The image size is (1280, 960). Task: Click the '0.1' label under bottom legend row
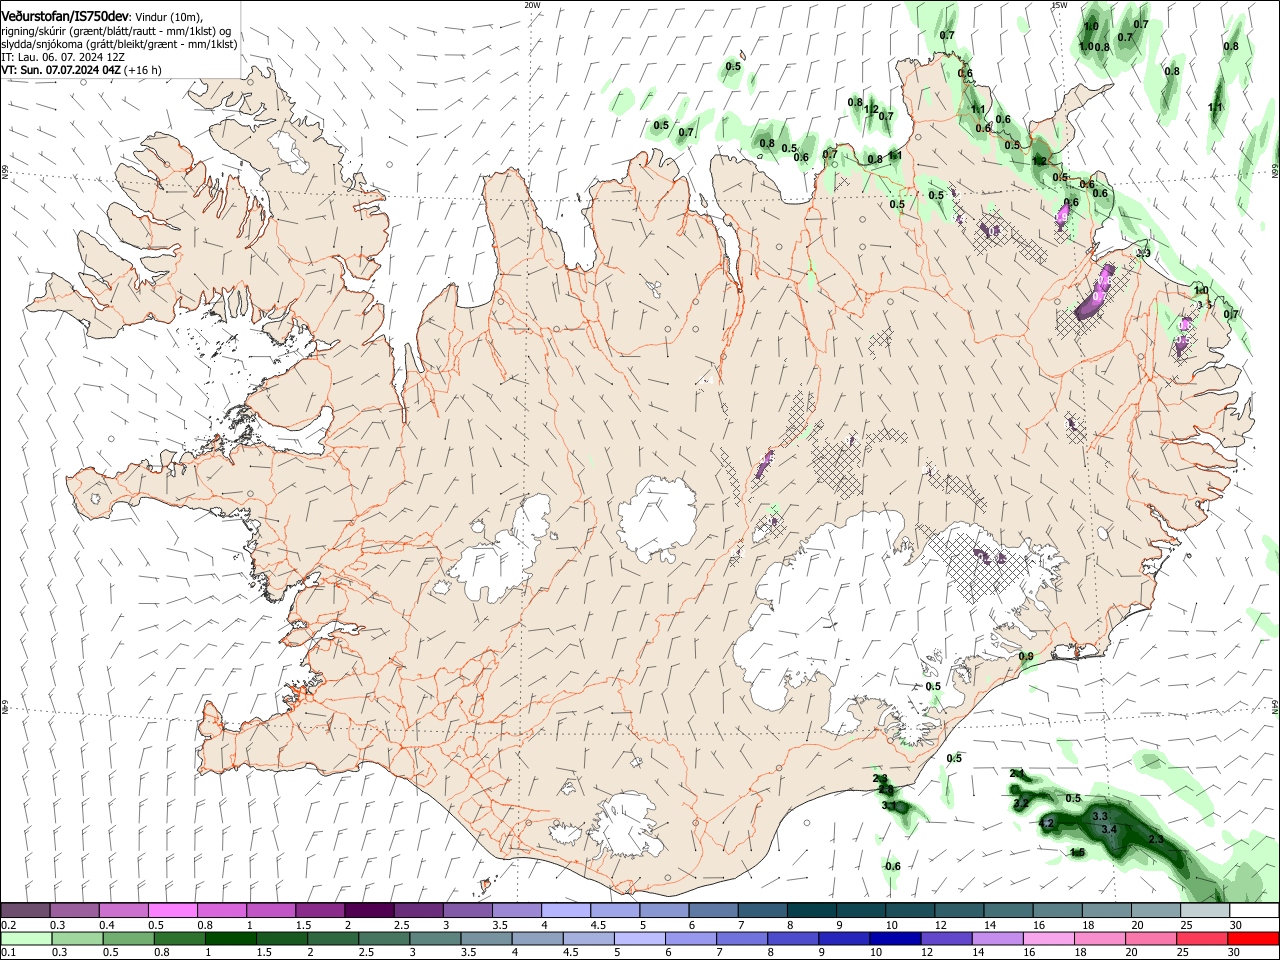click(8, 953)
